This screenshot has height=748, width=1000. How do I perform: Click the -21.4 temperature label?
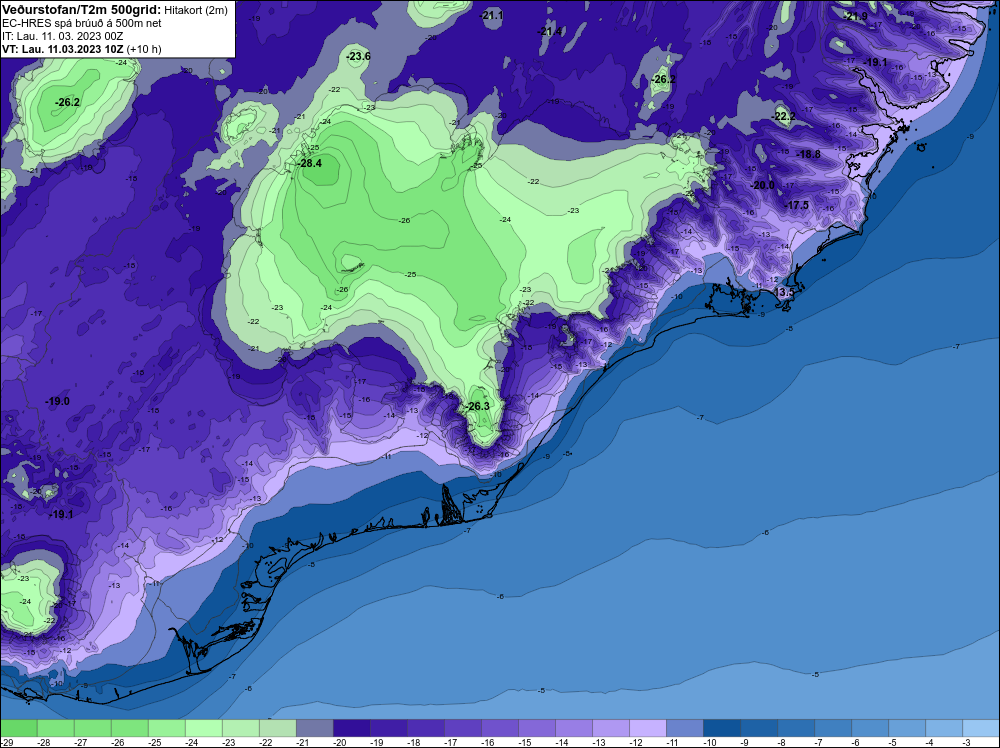(550, 31)
